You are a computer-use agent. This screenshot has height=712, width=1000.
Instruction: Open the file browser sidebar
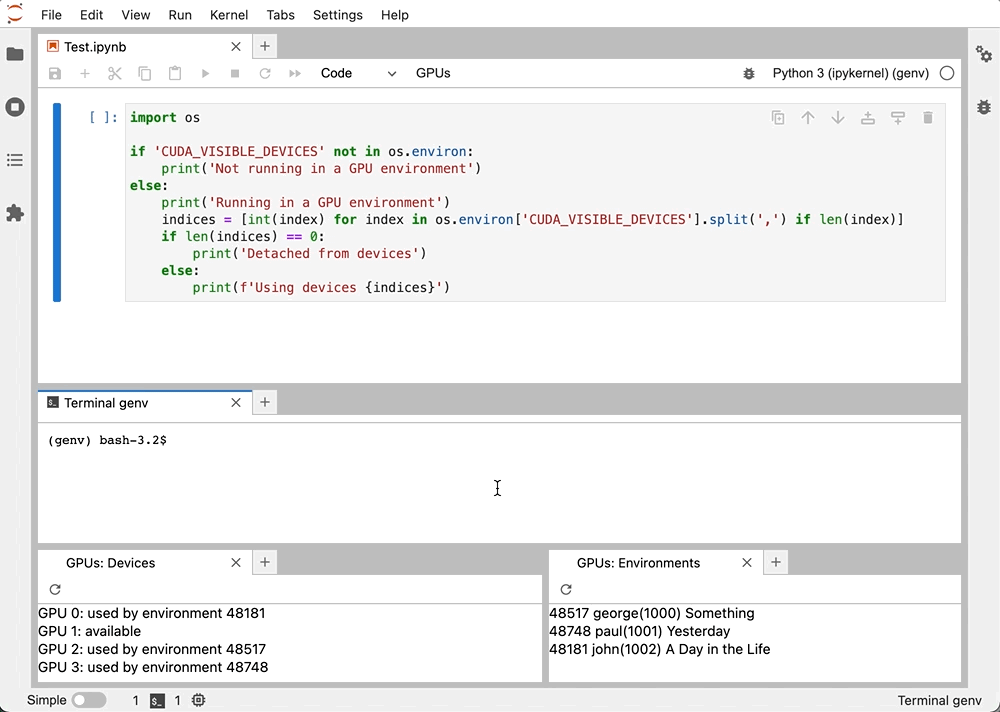pyautogui.click(x=15, y=54)
